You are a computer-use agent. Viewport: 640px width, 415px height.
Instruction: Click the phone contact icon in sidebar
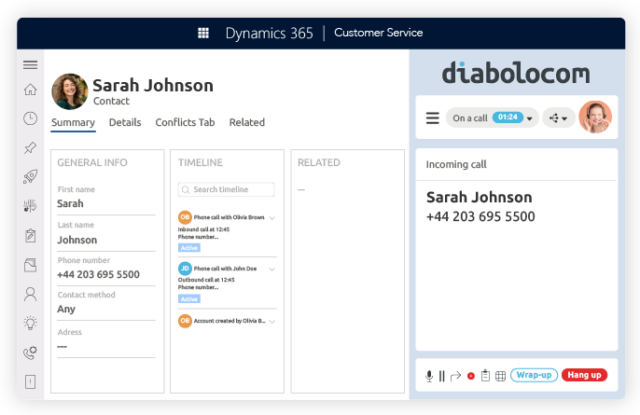coord(30,353)
